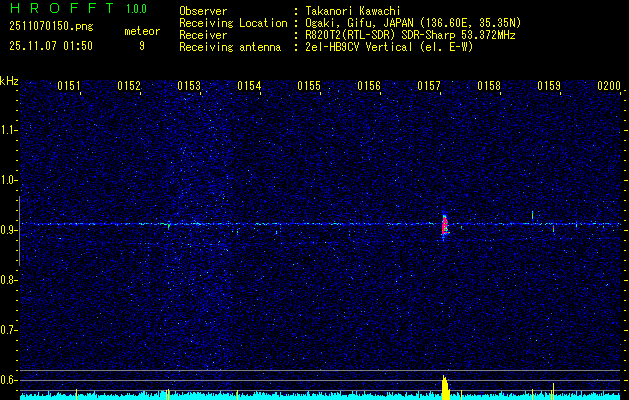Click the 25.11.07 01:50 timestamp
The width and height of the screenshot is (629, 400).
pos(50,46)
